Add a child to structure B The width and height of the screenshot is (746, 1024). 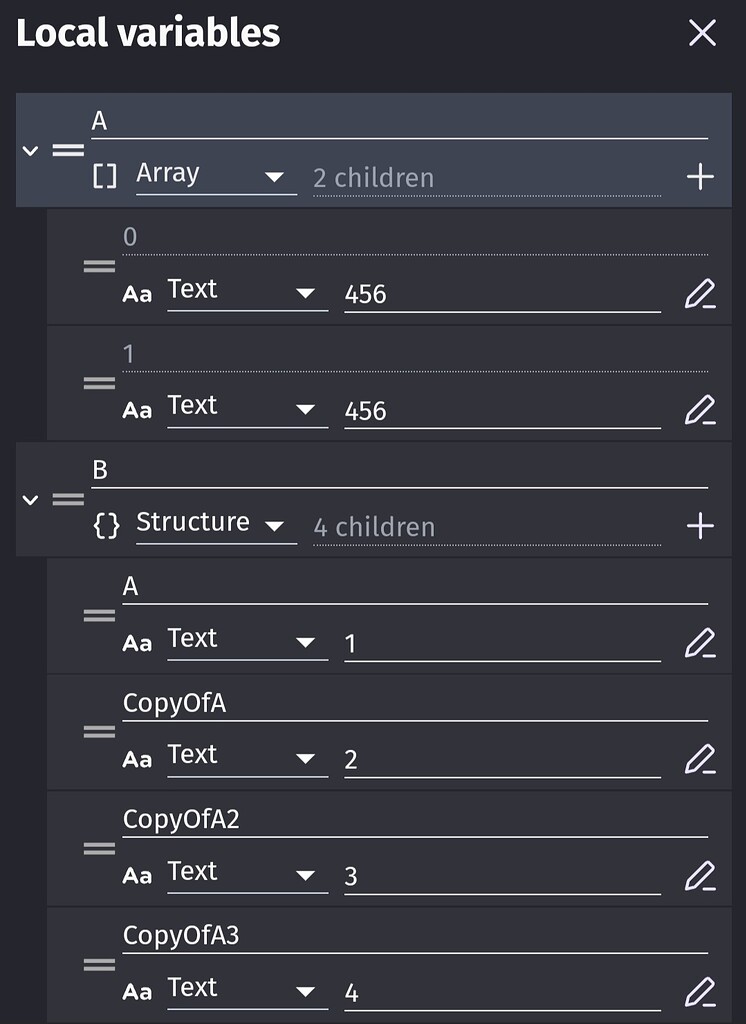pos(700,526)
